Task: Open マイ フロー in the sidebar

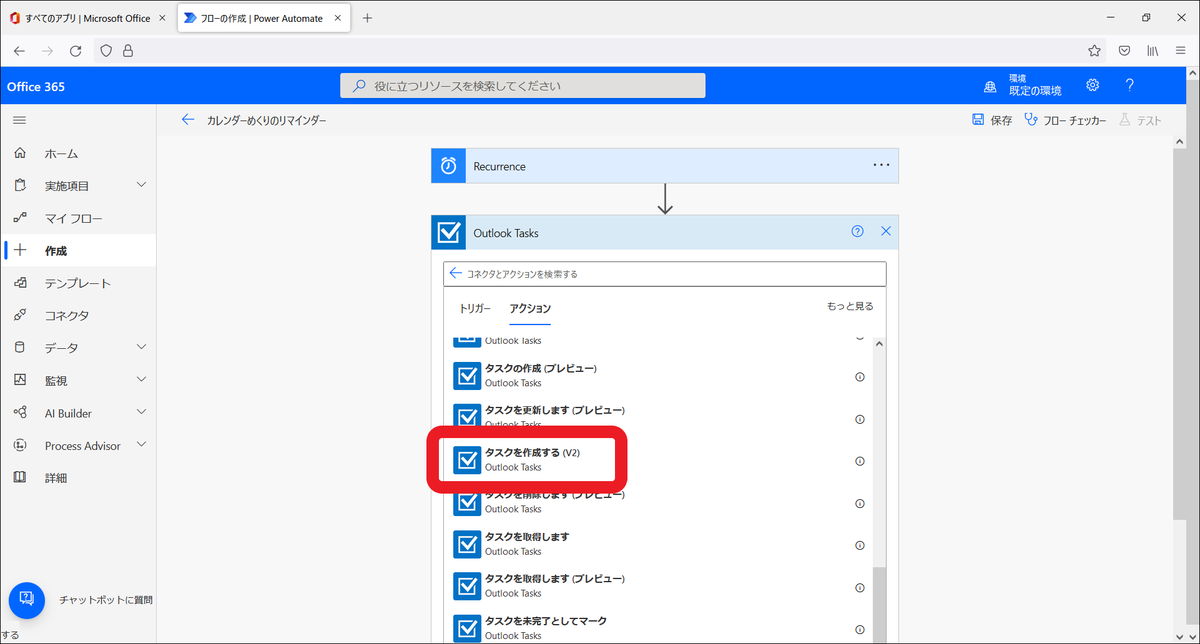Action: (x=73, y=218)
